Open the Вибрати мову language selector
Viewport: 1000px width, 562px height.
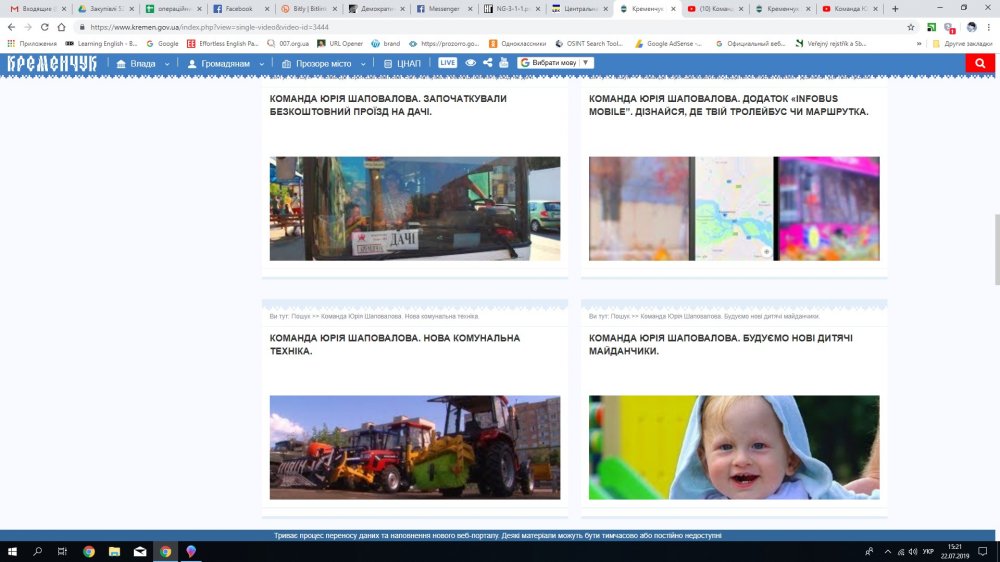[x=555, y=63]
